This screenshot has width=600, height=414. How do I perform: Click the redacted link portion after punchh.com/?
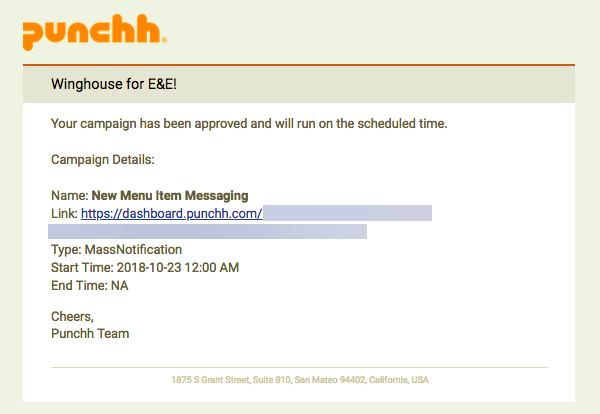point(347,213)
